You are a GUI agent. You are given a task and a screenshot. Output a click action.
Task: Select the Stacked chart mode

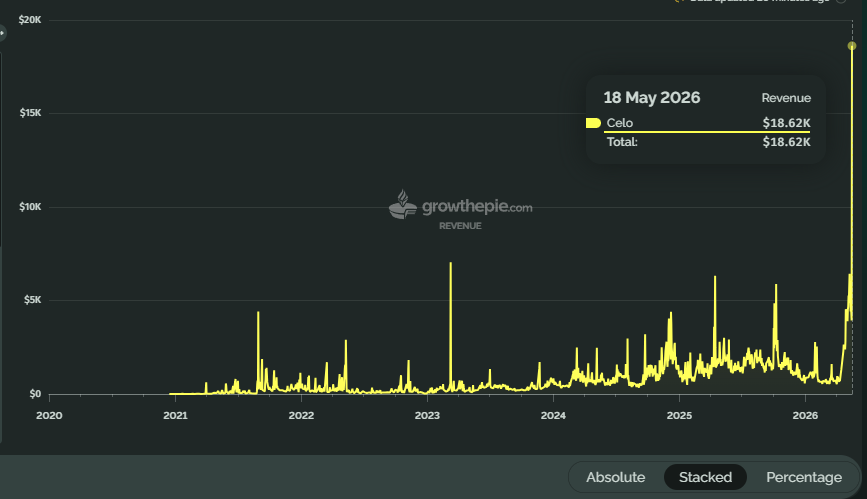point(705,477)
